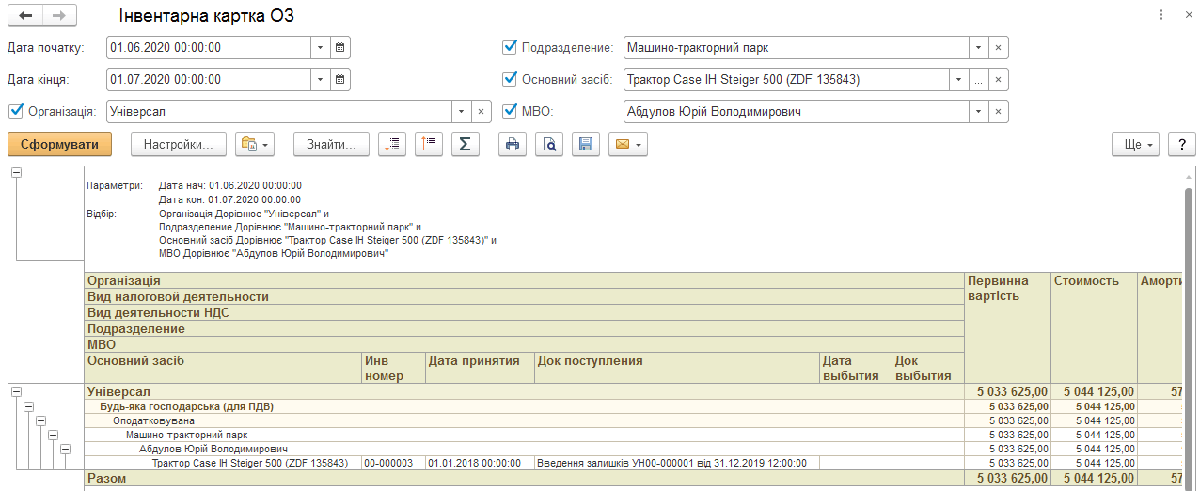Clear the Подразделение field with X

point(998,47)
